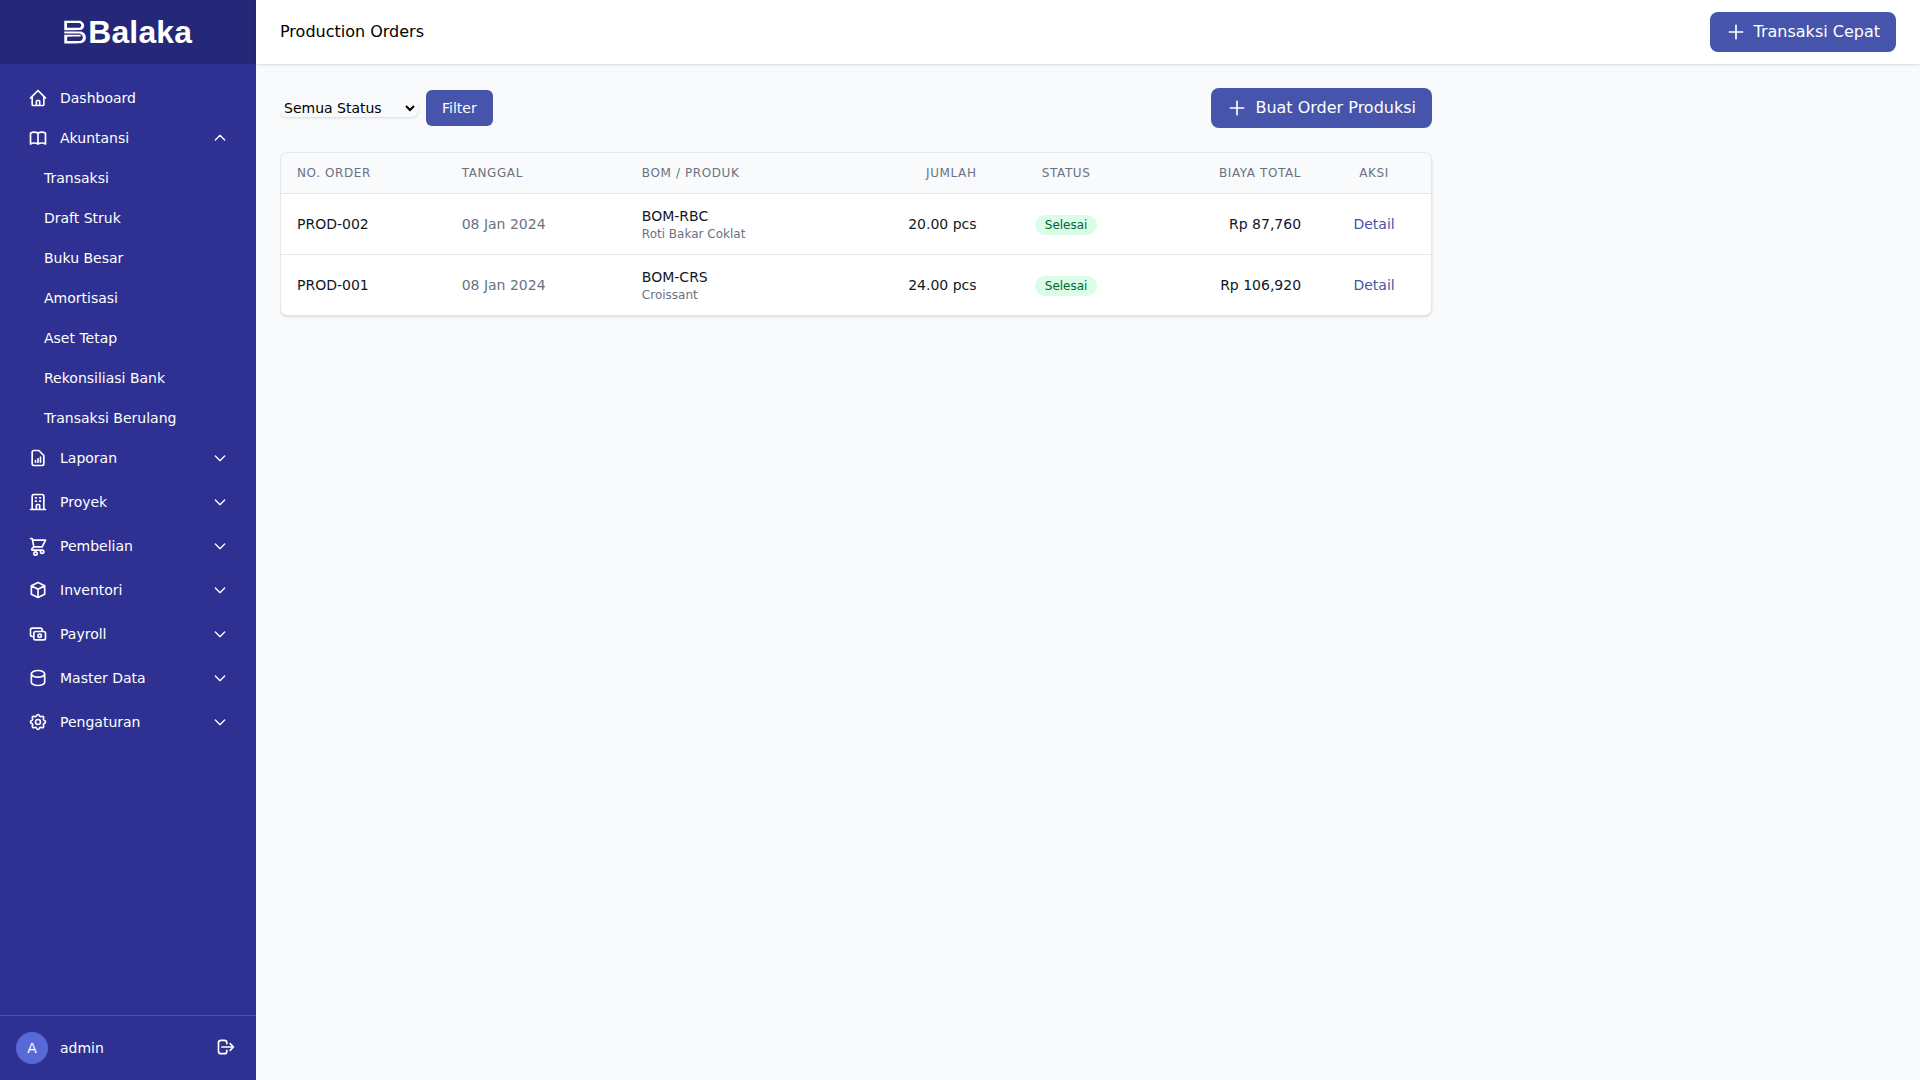Click Buat Order Produksi button
The height and width of the screenshot is (1080, 1920).
pyautogui.click(x=1320, y=108)
